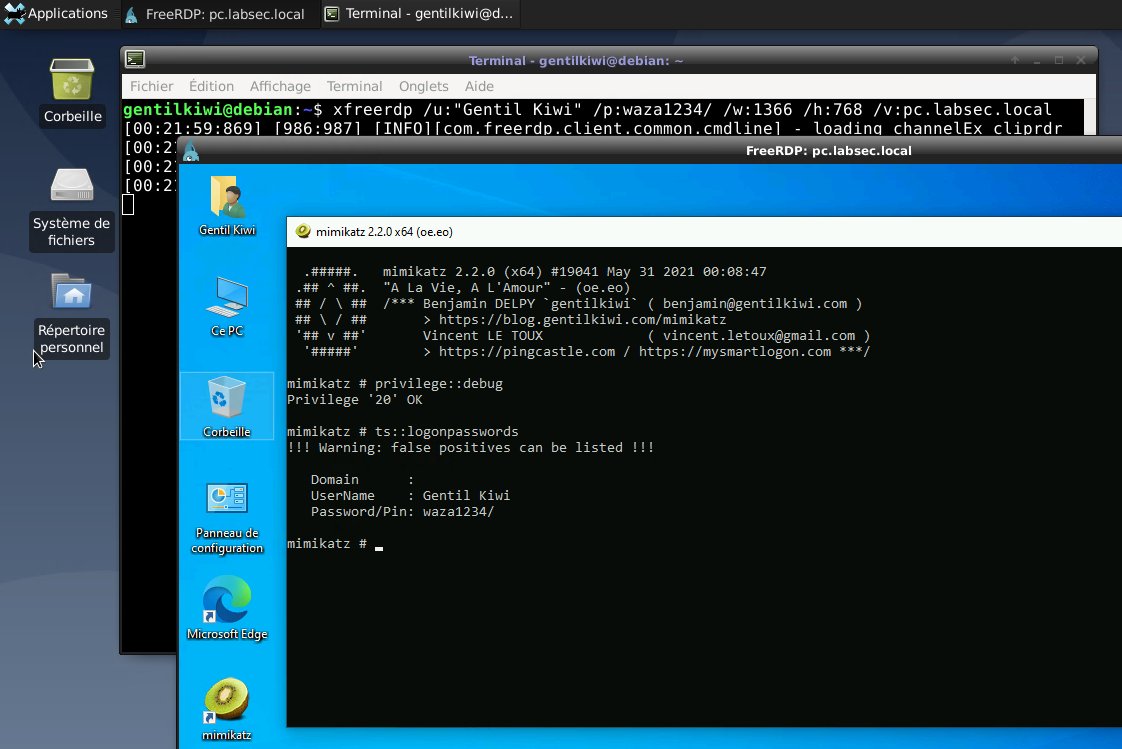Open the Fichier menu in Terminal
Viewport: 1122px width, 749px height.
[152, 86]
